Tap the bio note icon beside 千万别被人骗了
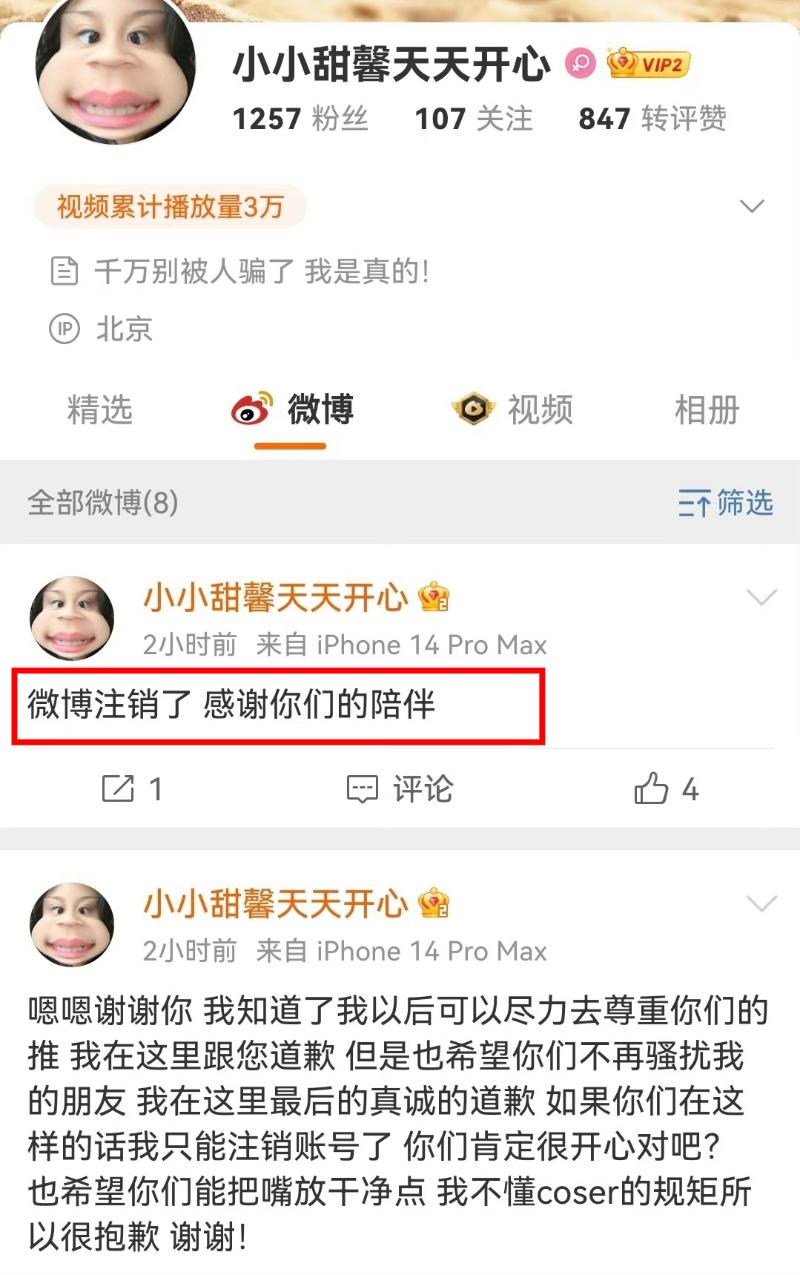800x1275 pixels. pyautogui.click(x=65, y=271)
